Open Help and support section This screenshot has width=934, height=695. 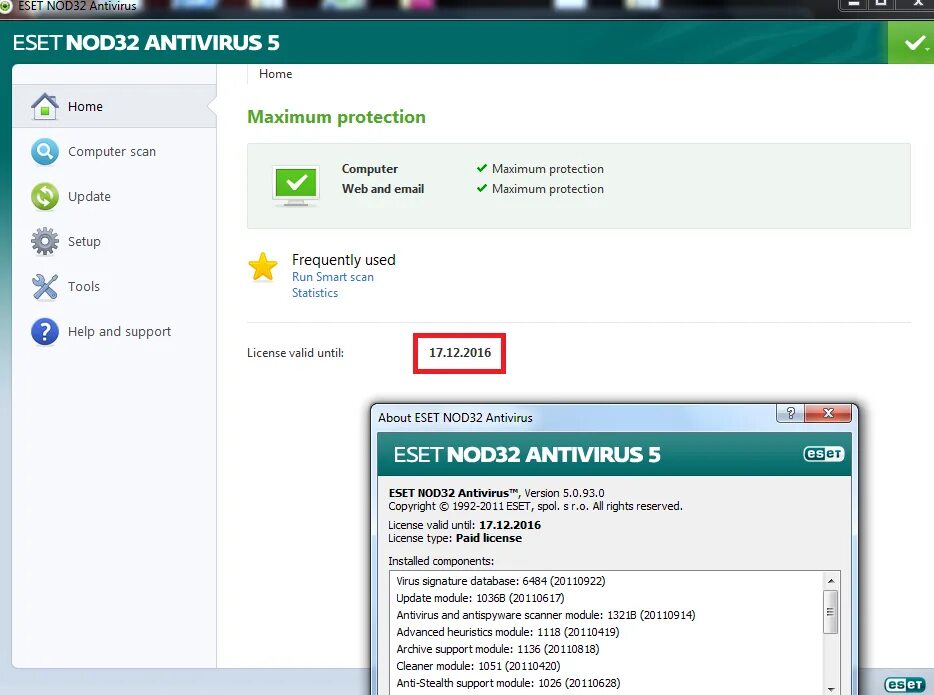point(119,332)
